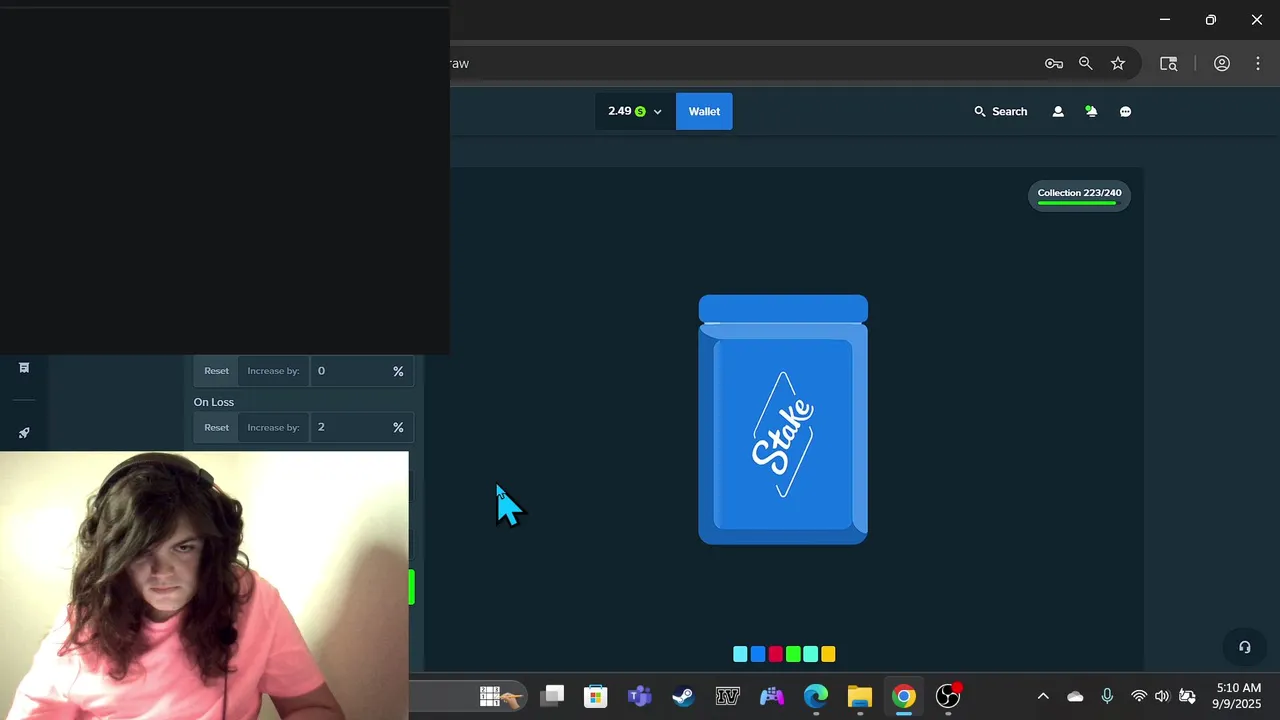This screenshot has width=1280, height=720.
Task: Open the volume speaker tray icon
Action: tap(1162, 696)
